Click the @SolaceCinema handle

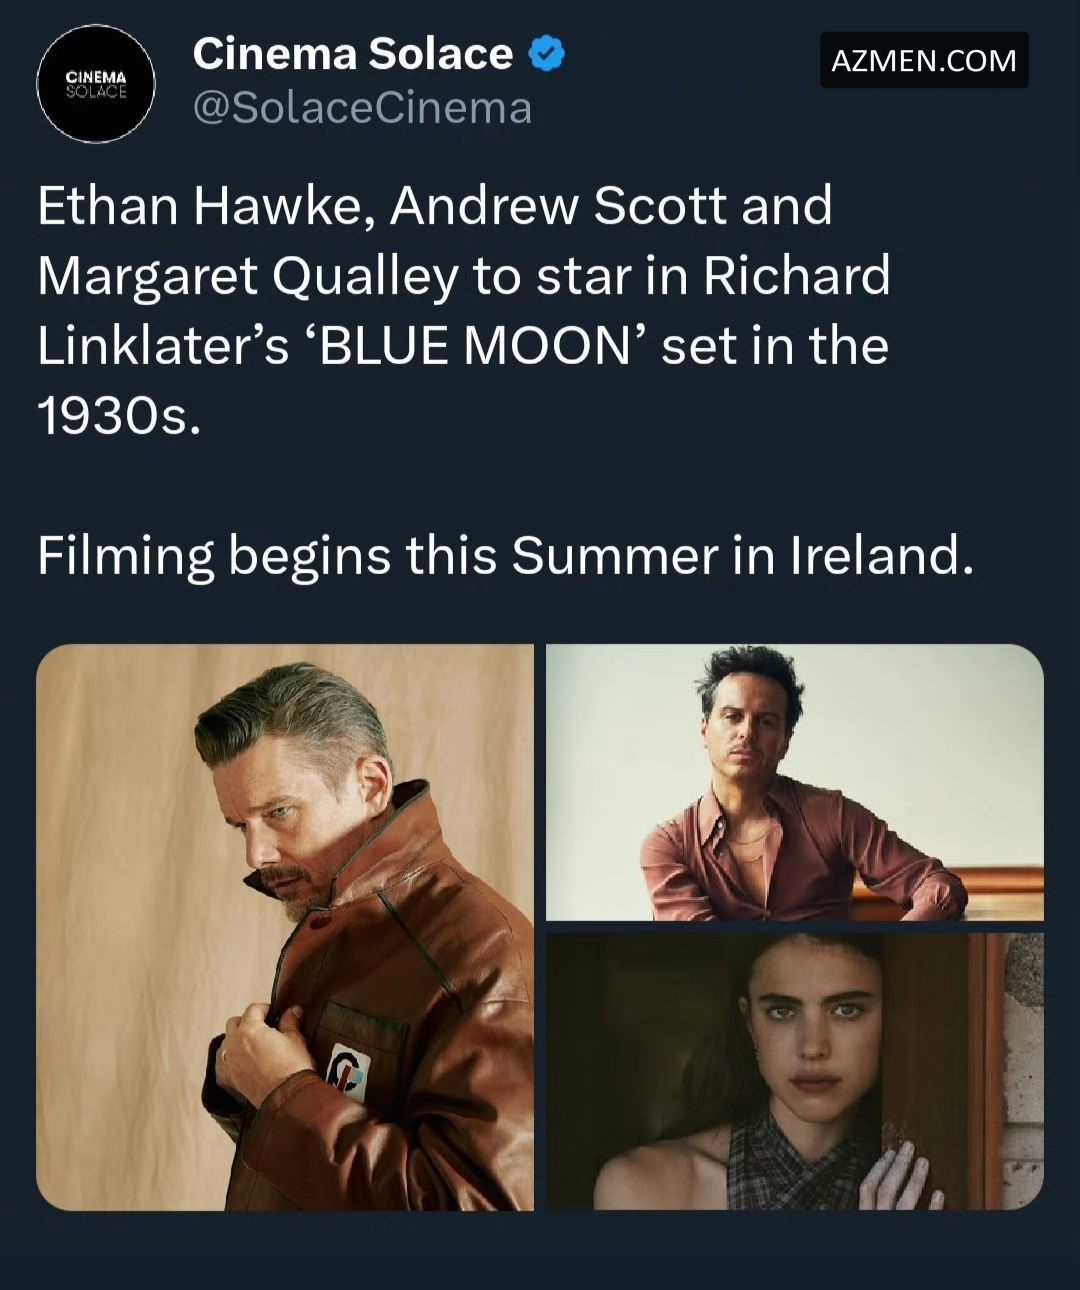[362, 108]
